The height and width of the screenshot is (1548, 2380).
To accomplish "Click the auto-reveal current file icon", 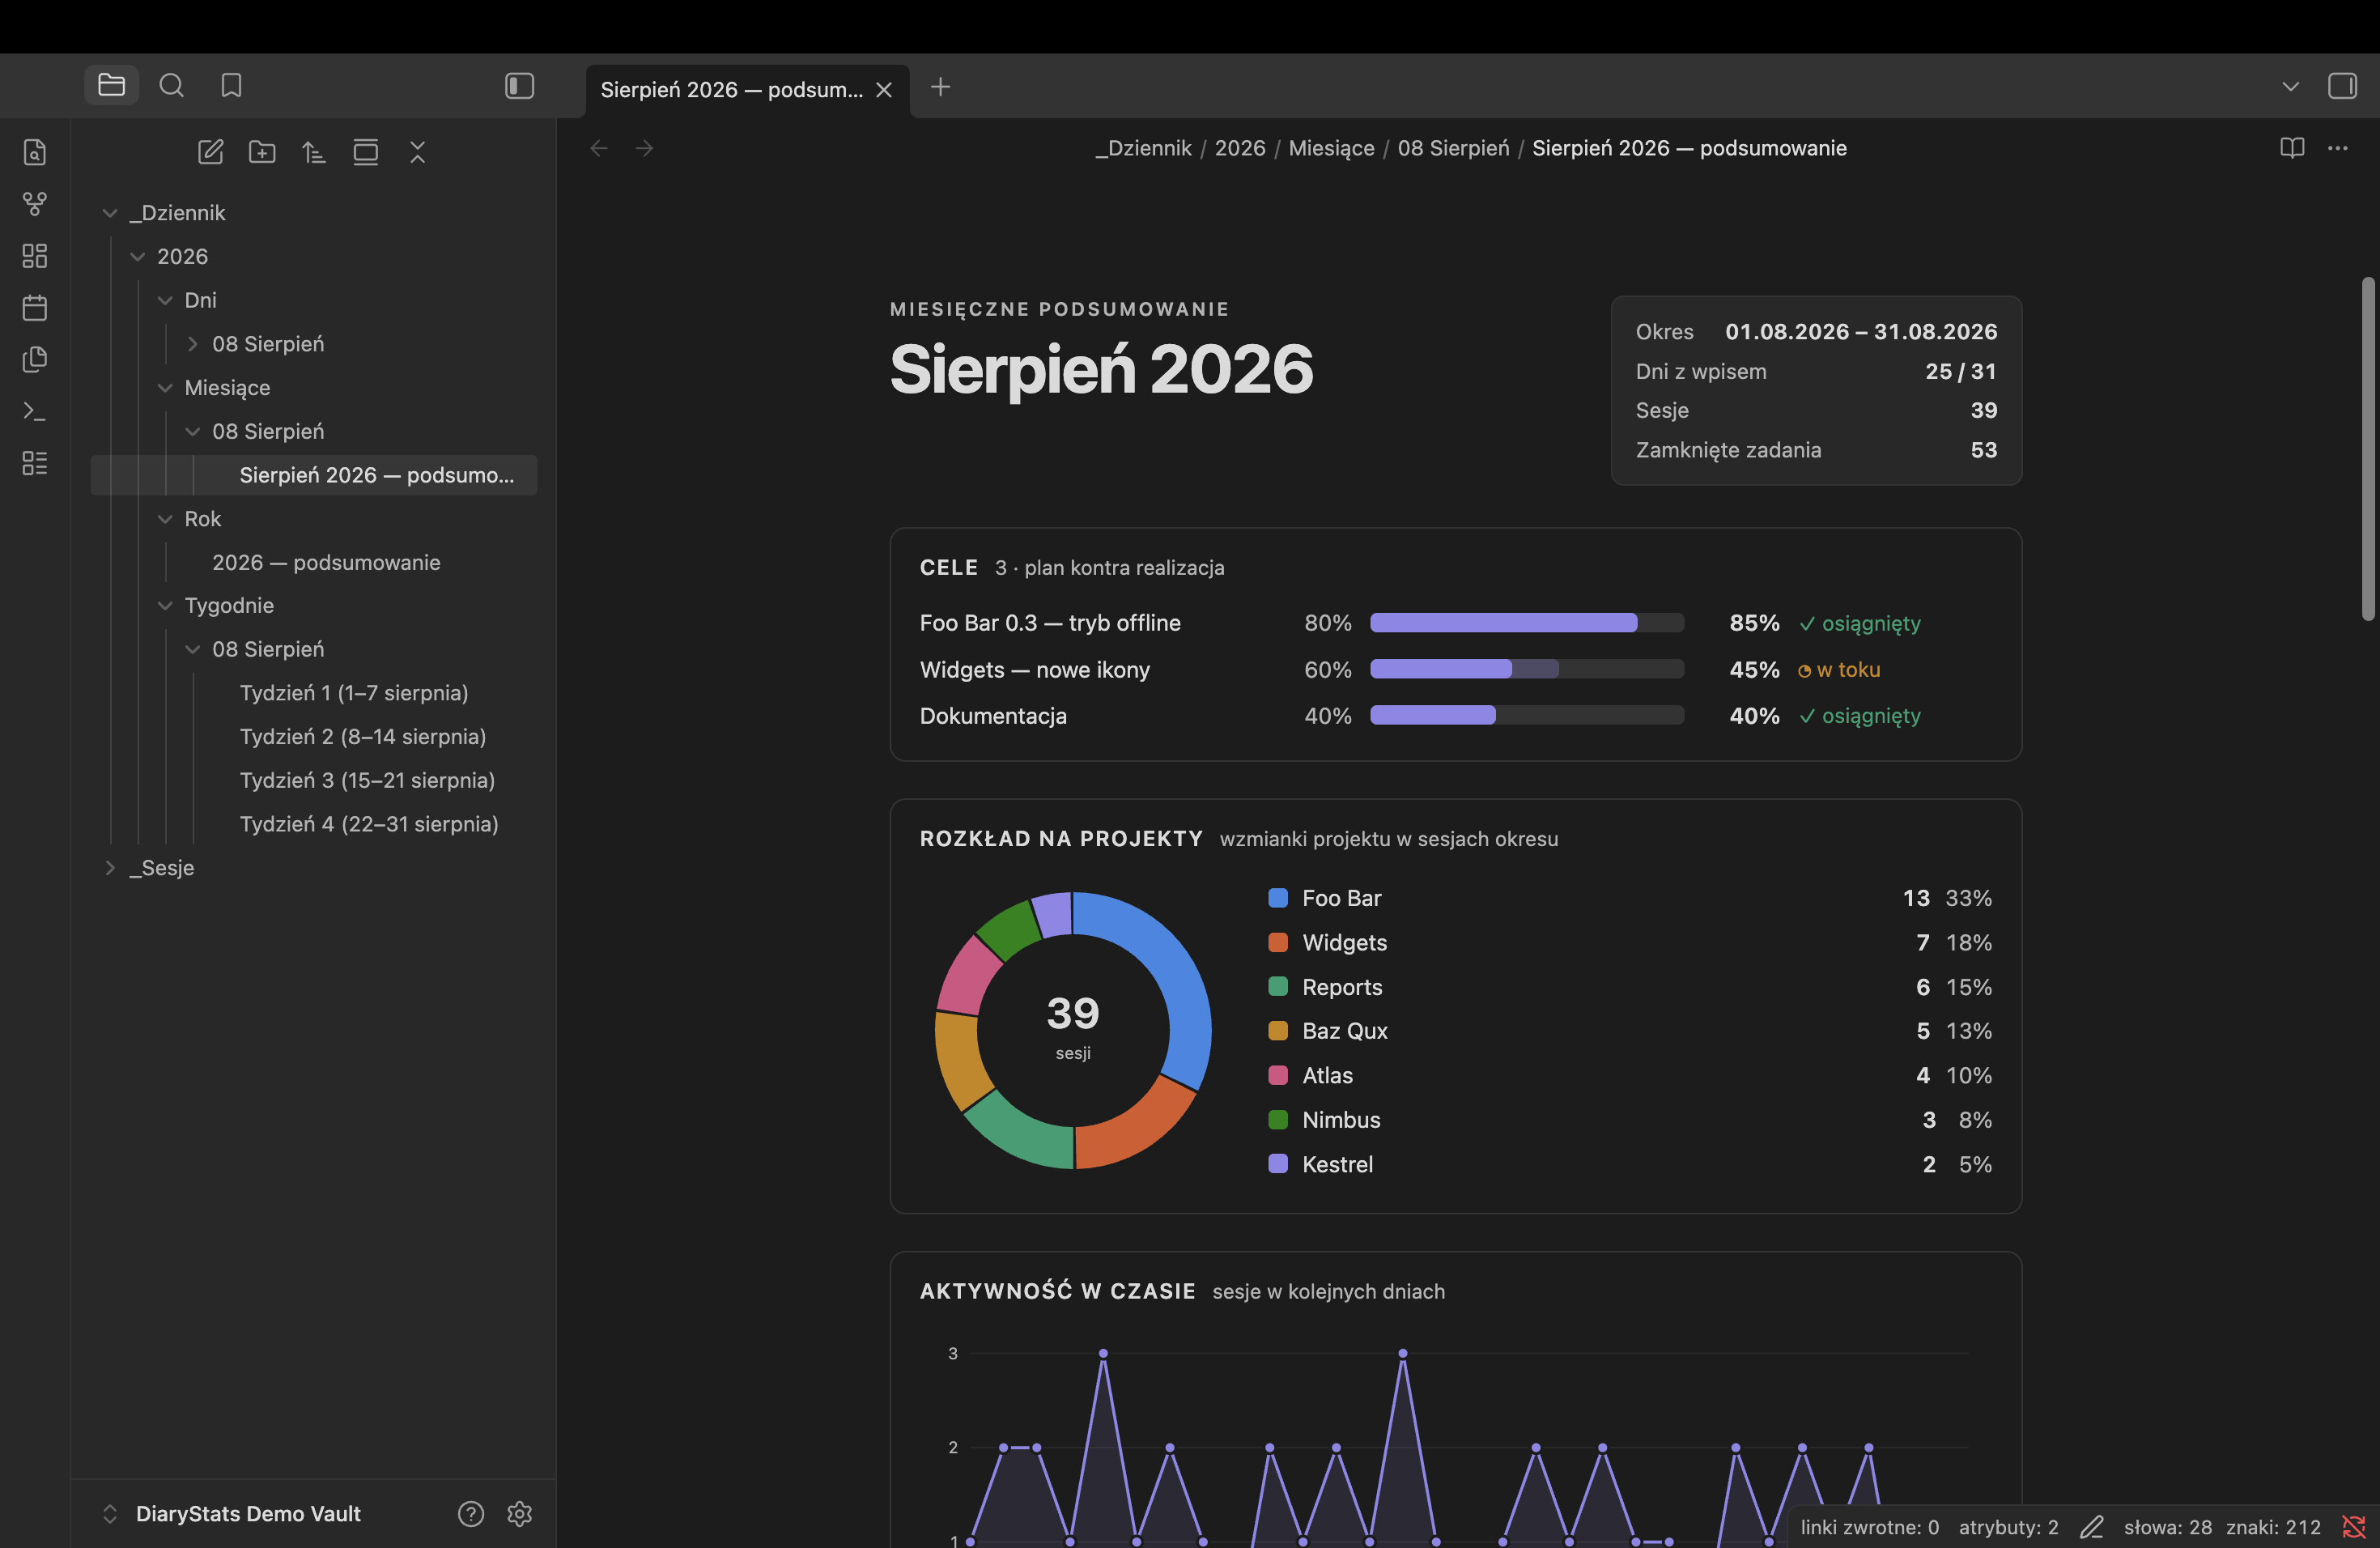I will coord(366,152).
